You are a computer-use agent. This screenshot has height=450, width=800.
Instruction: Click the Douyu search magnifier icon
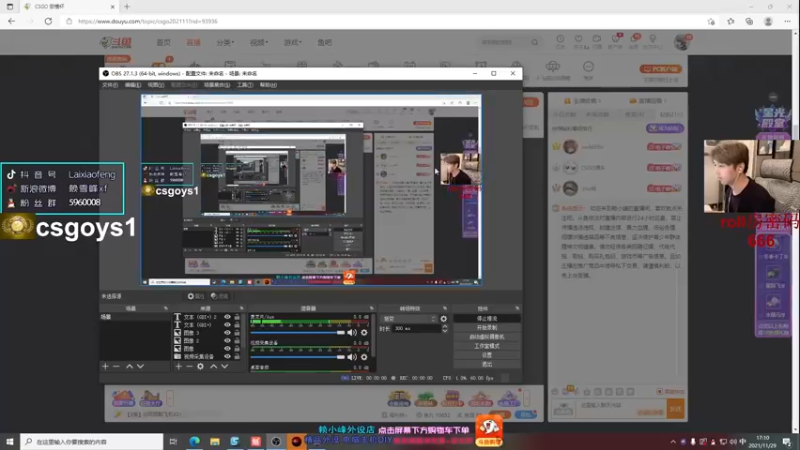(x=534, y=42)
